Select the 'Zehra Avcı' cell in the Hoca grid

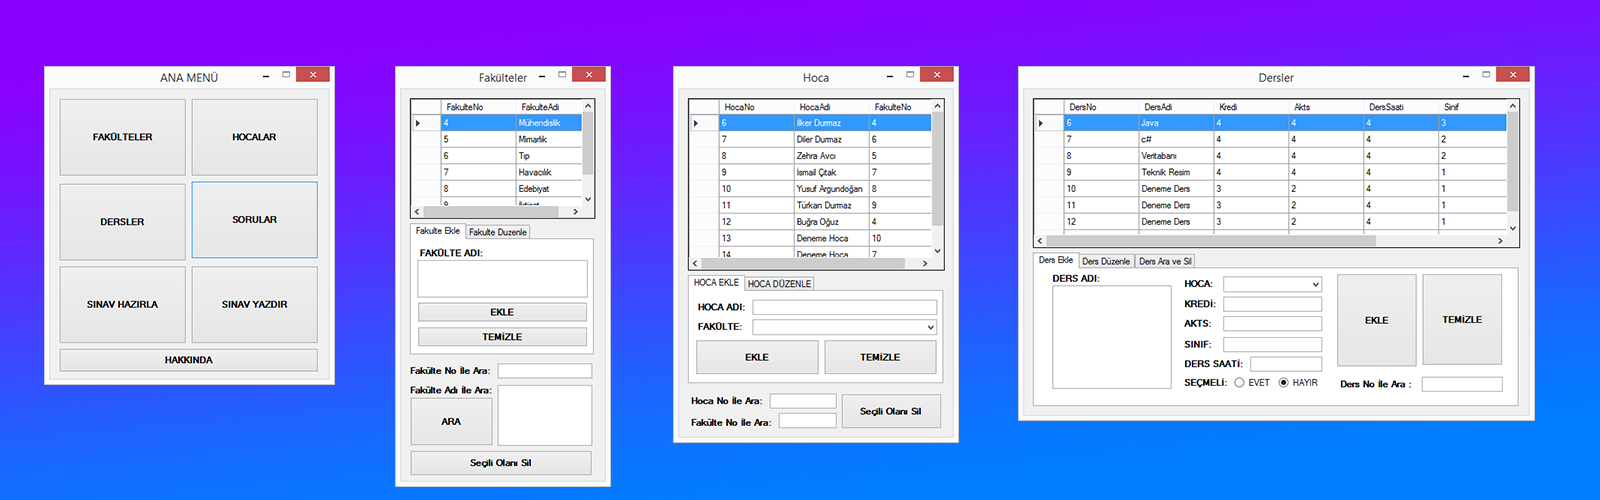tap(831, 156)
